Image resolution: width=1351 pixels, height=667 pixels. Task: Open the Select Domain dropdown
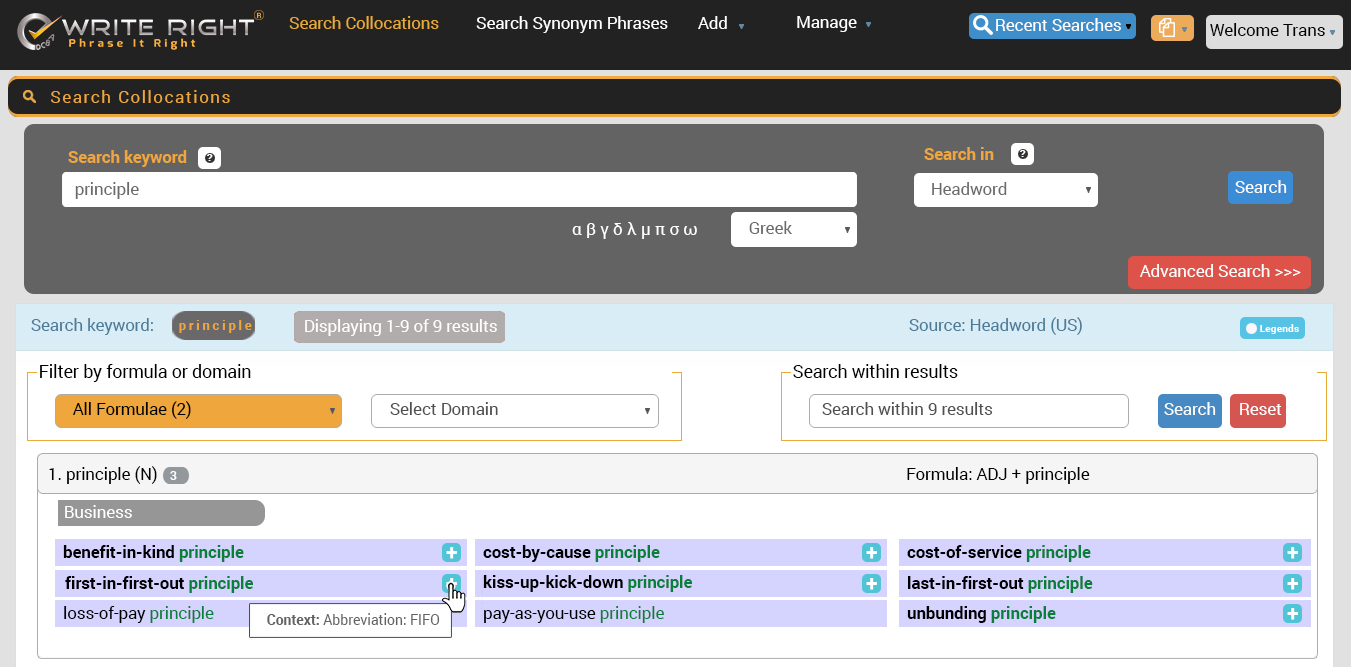click(x=514, y=410)
